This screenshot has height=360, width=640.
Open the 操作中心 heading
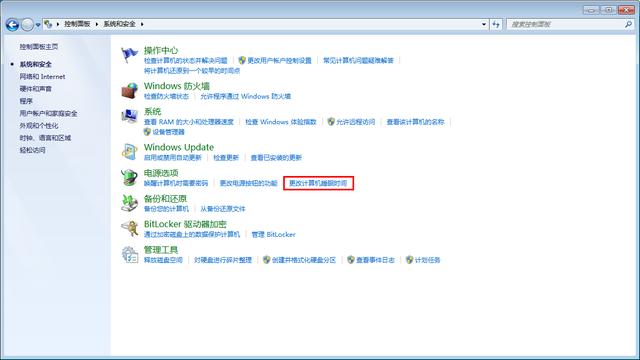(161, 50)
